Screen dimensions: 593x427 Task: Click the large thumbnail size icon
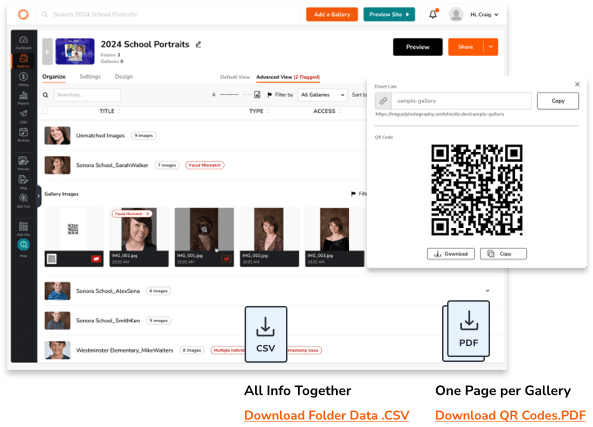(x=257, y=95)
